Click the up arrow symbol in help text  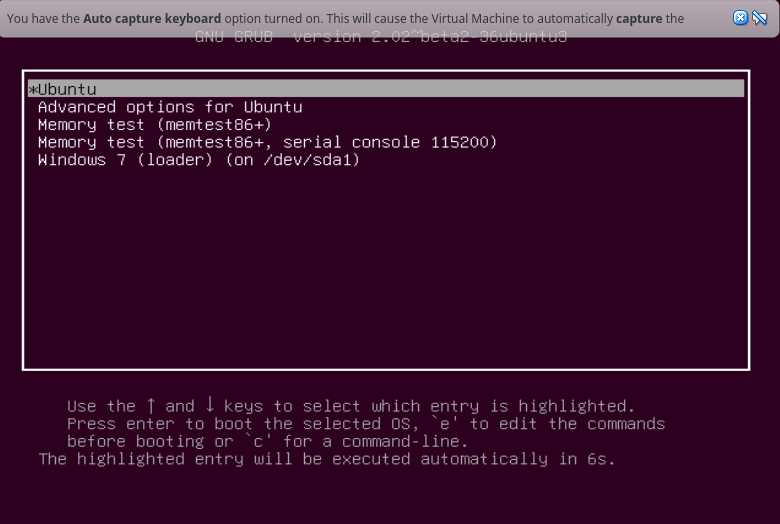pos(151,405)
